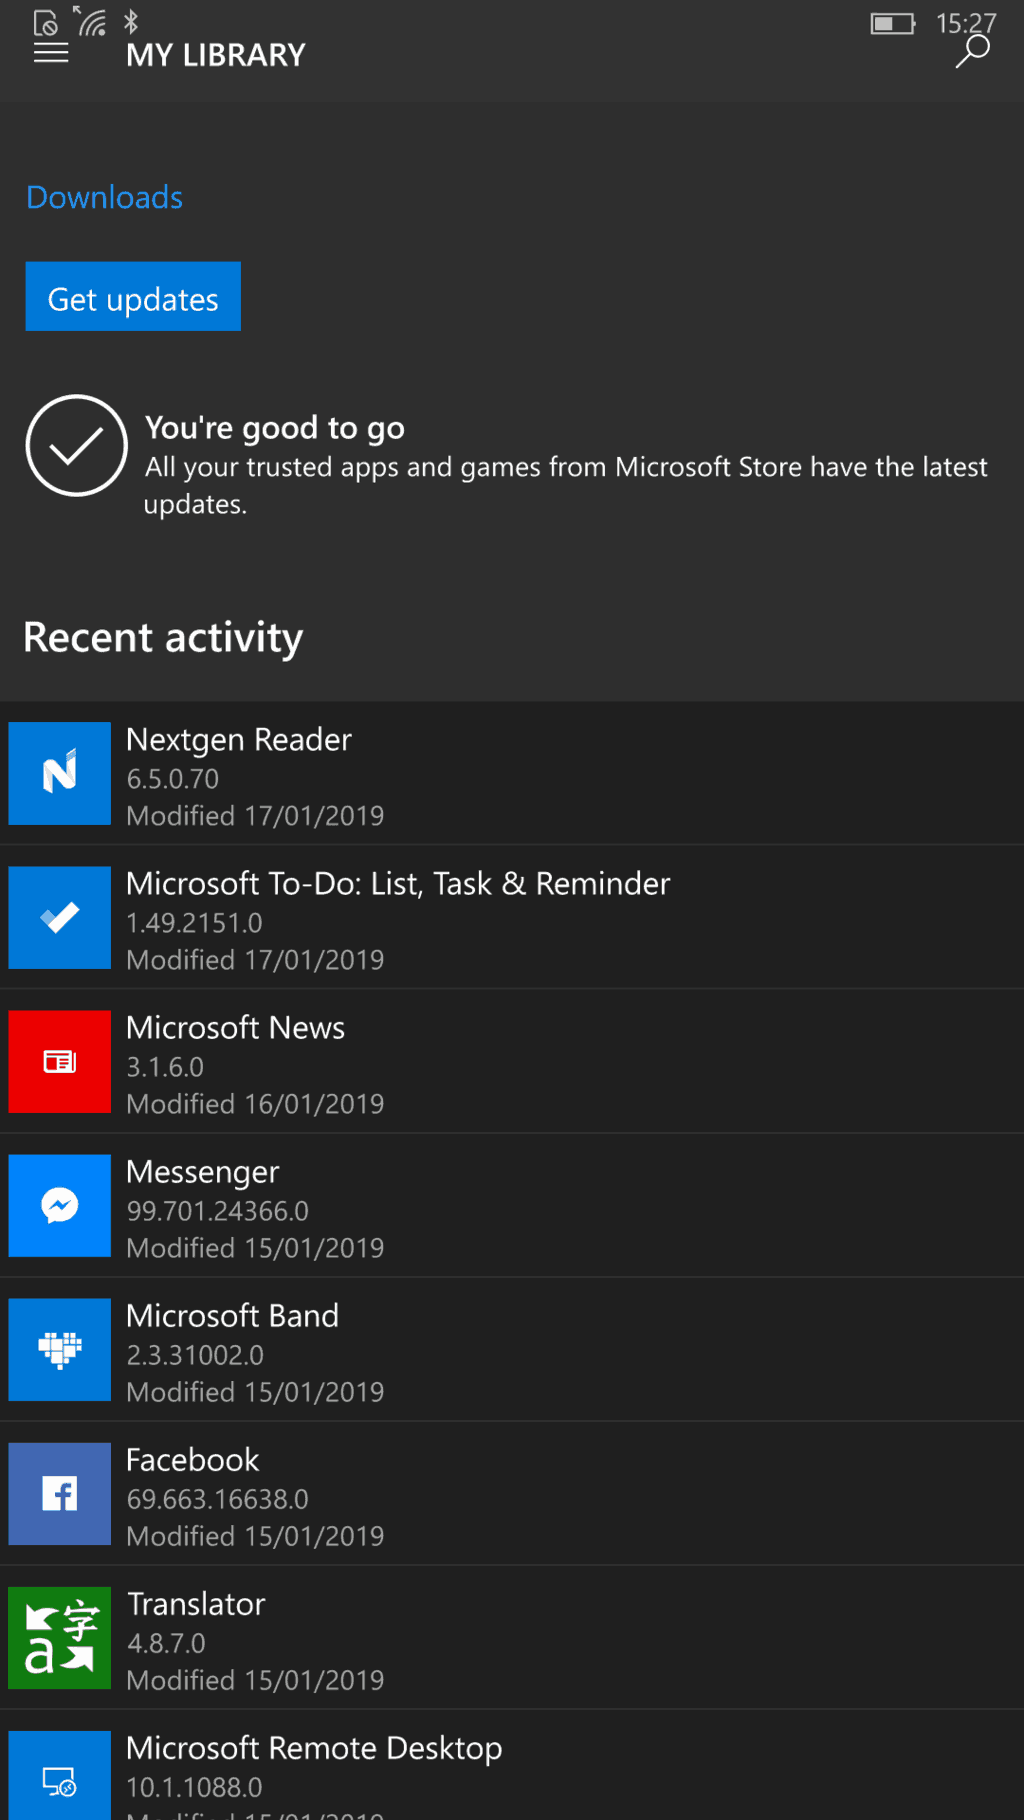Tap the Microsoft Band heart icon
The image size is (1024, 1820).
[60, 1349]
